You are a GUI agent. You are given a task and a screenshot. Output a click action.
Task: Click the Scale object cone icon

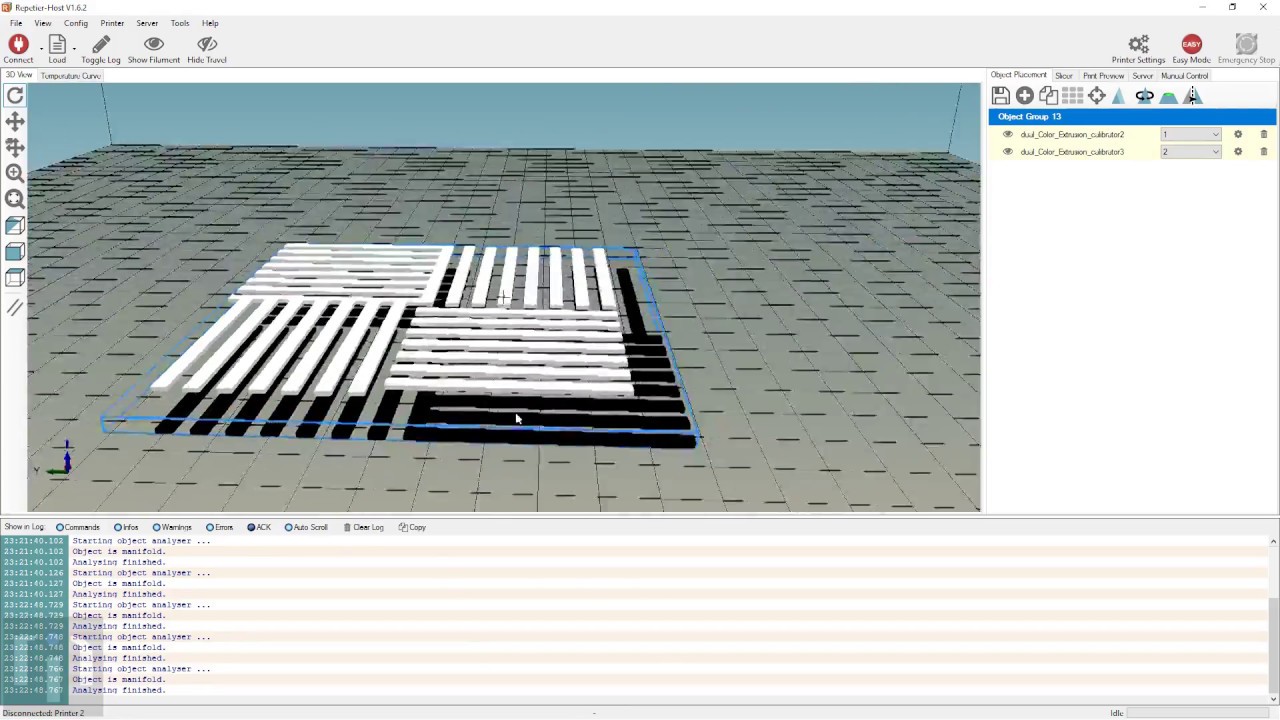click(x=1119, y=96)
